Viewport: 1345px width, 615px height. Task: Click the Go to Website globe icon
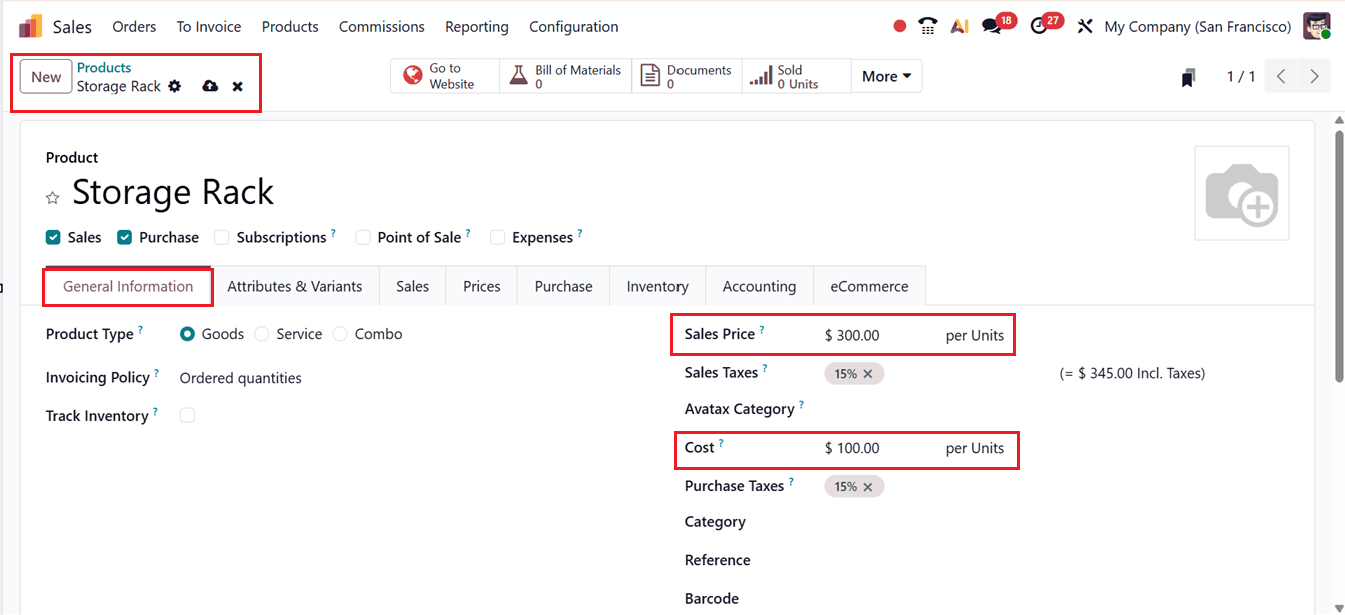click(411, 75)
